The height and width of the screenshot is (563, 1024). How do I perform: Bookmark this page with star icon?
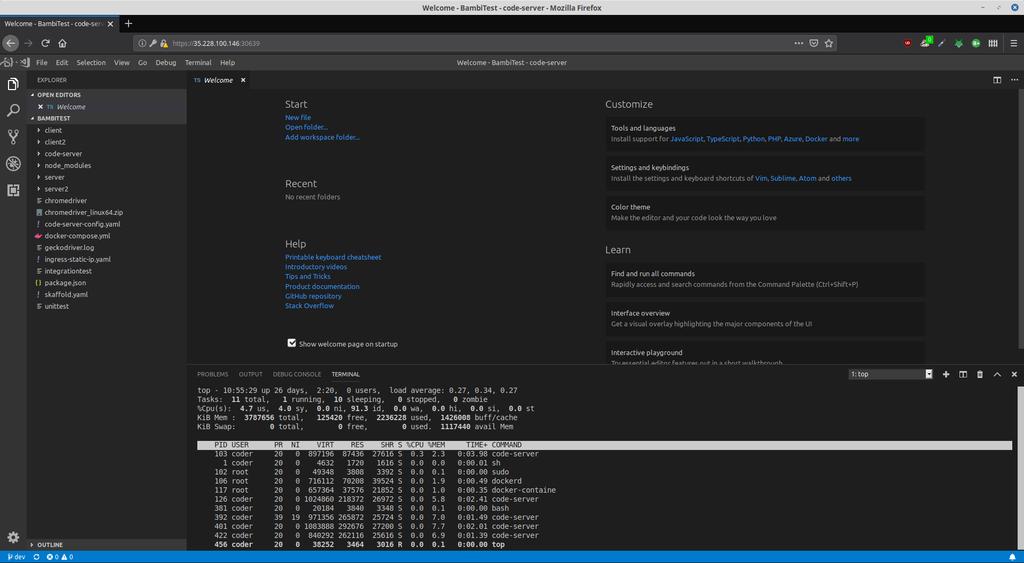point(829,43)
